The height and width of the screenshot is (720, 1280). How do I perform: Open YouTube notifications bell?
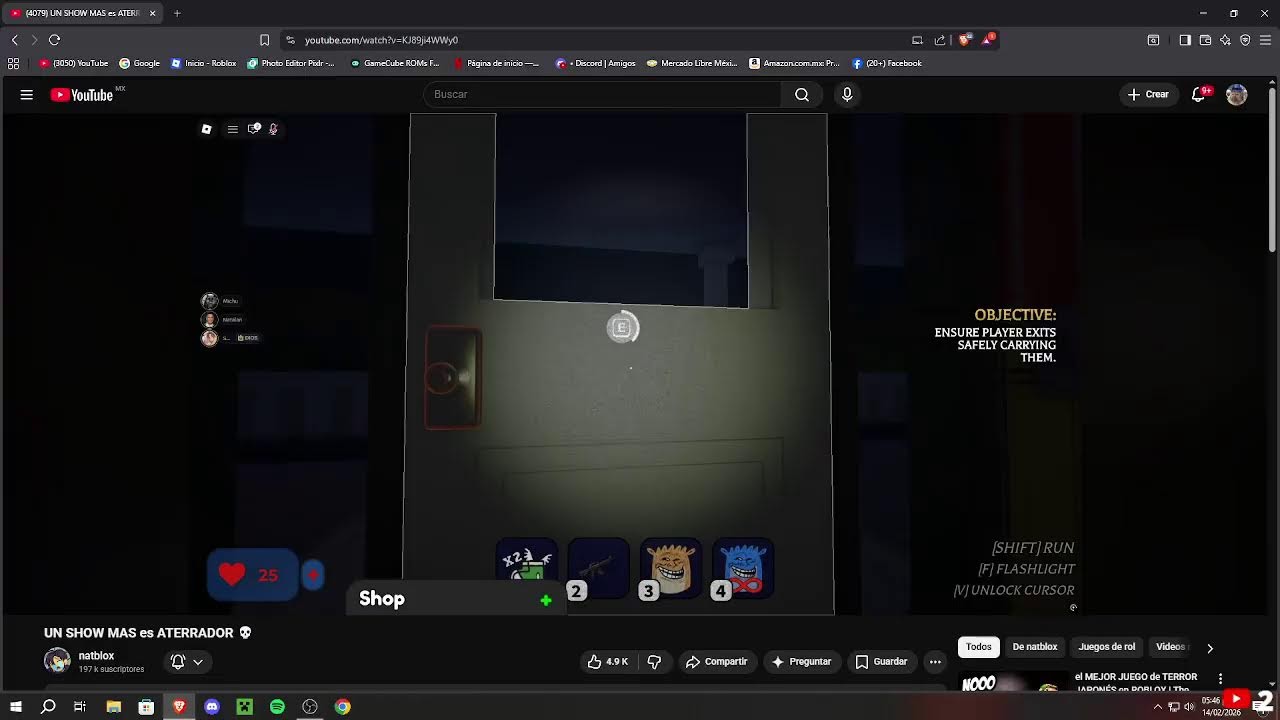pyautogui.click(x=1199, y=94)
